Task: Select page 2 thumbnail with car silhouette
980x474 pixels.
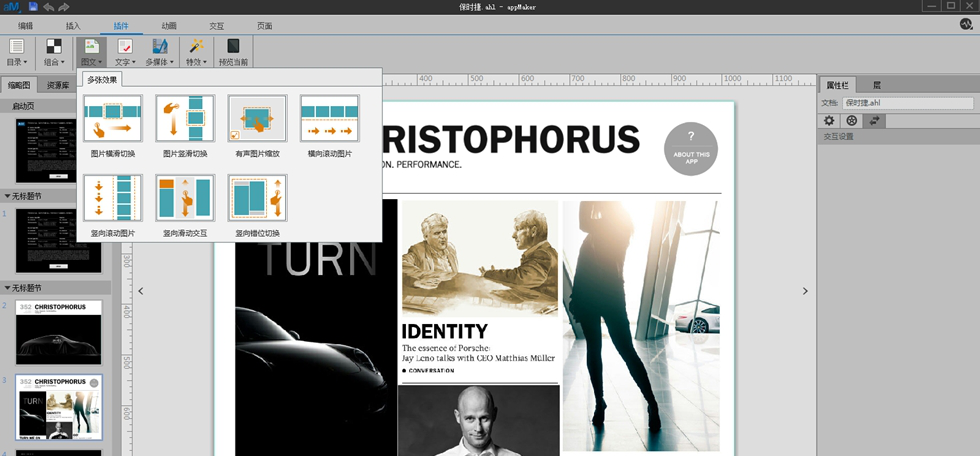Action: (58, 333)
